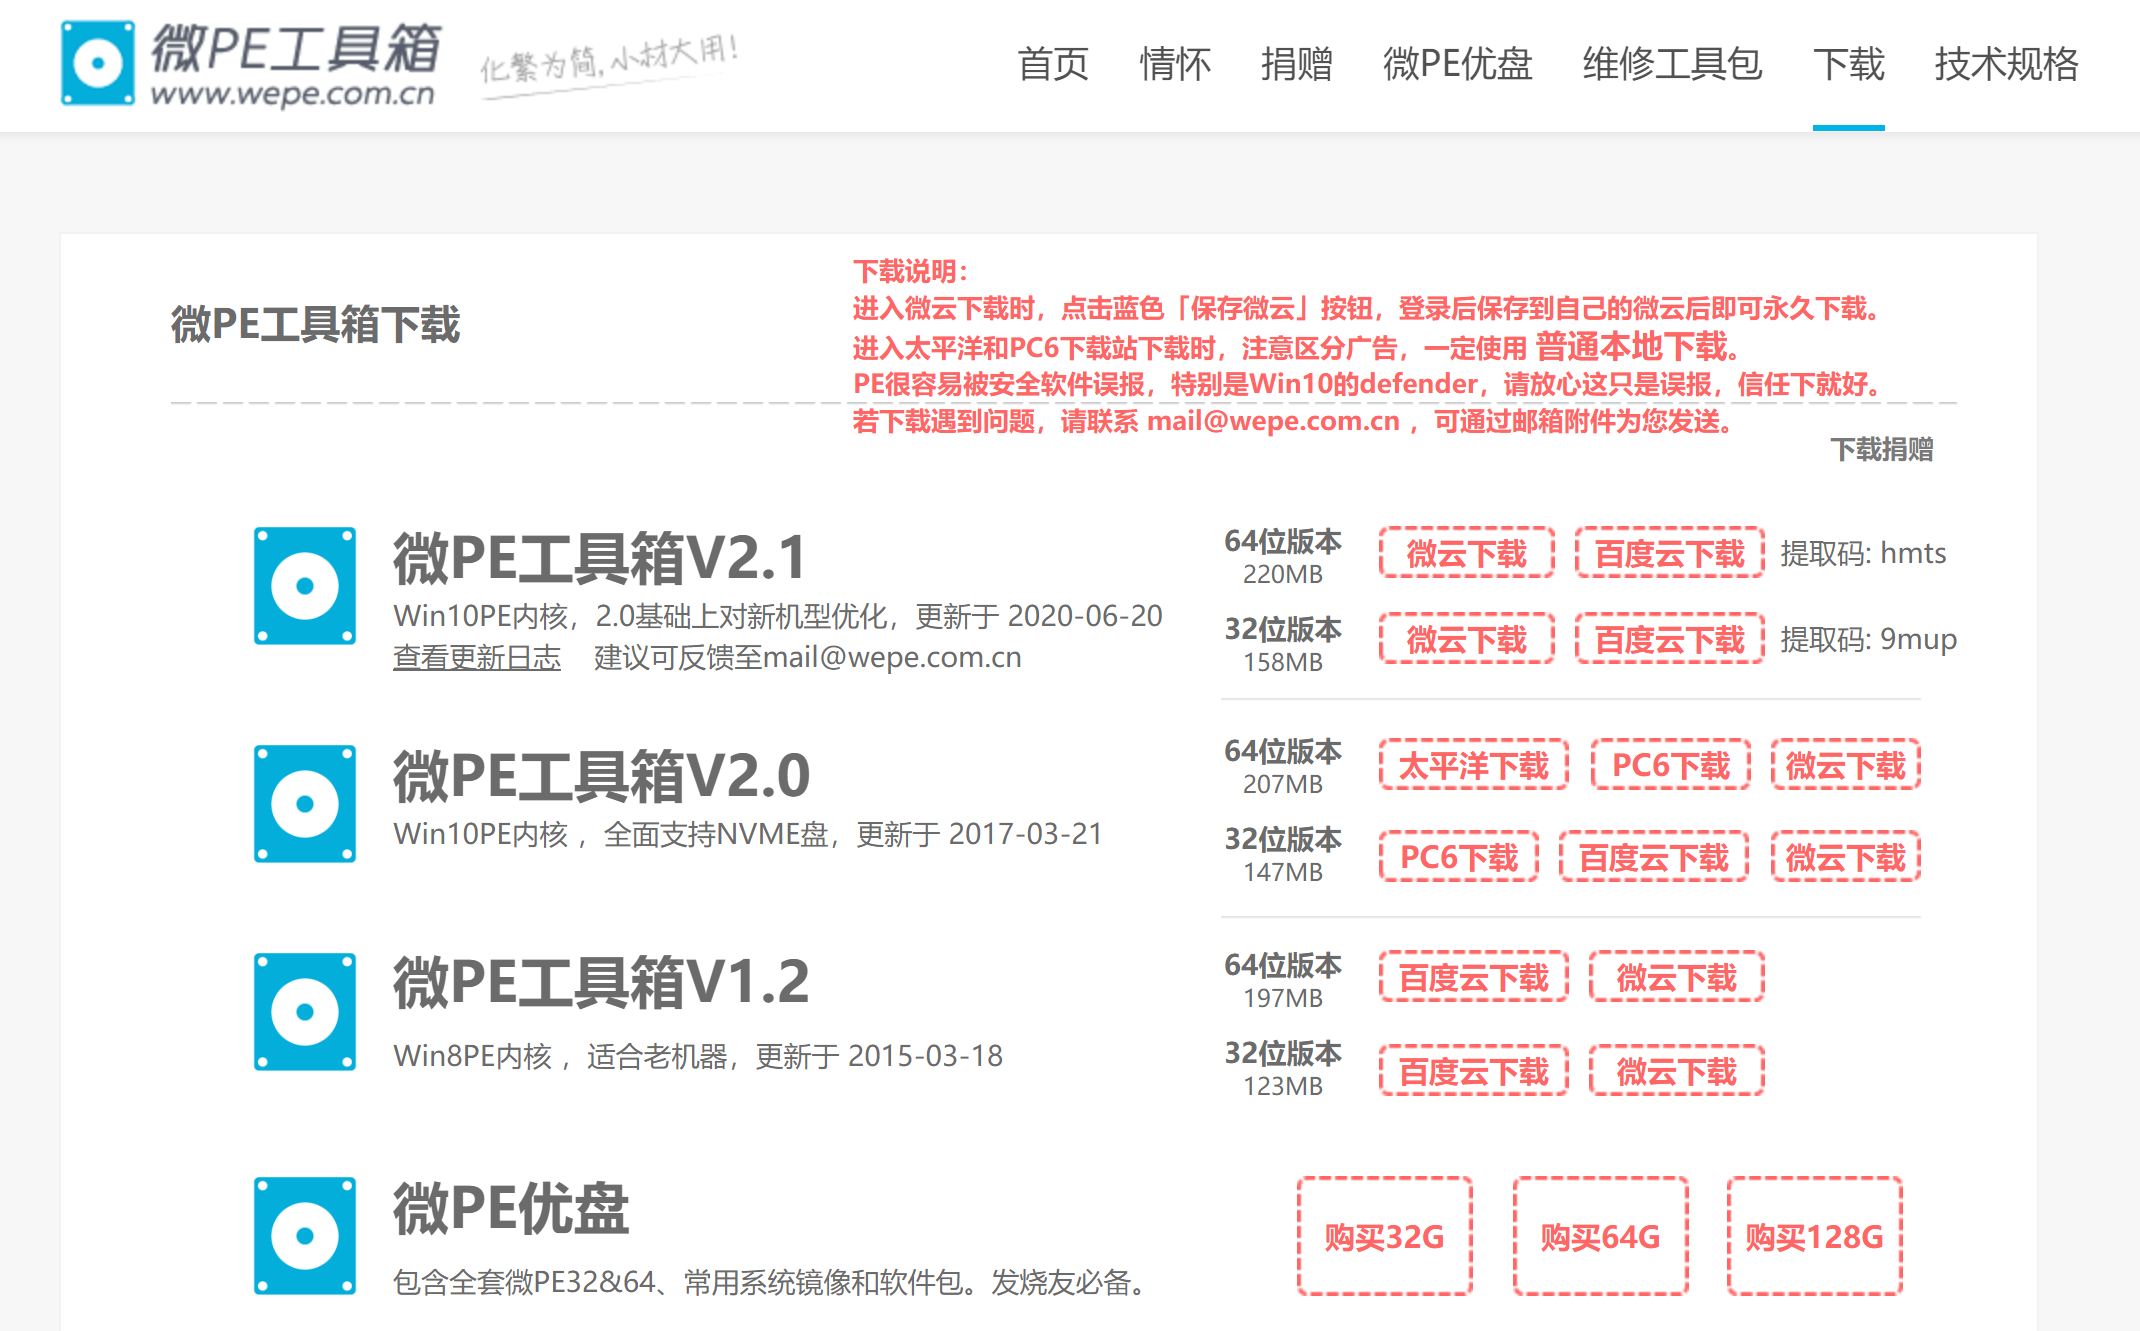Click the 购买64G button

pyautogui.click(x=1601, y=1237)
